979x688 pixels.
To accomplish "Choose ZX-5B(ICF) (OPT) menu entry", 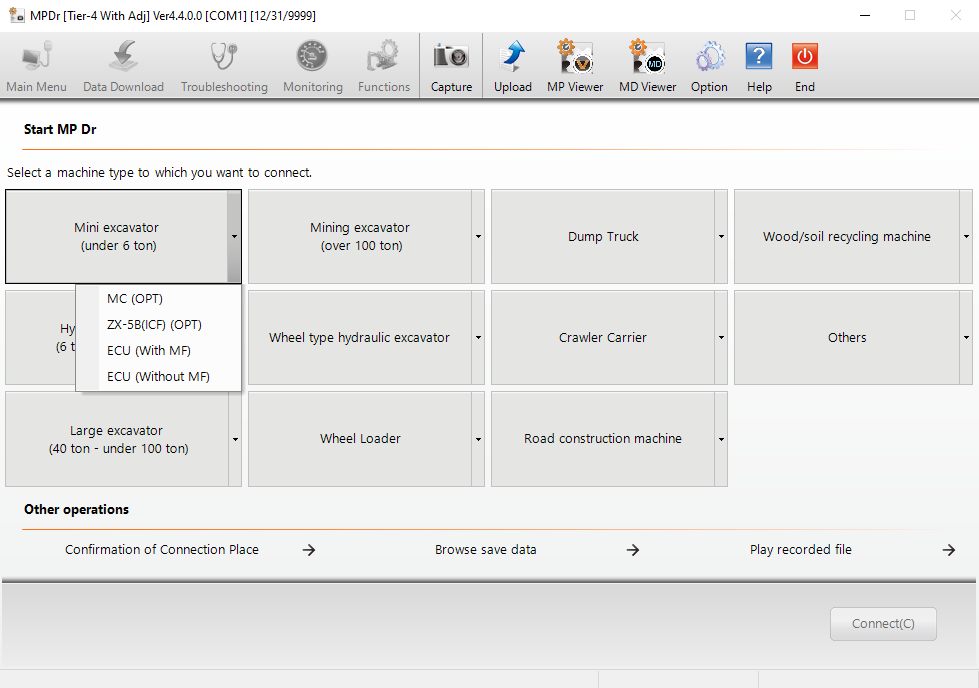I will (x=155, y=324).
